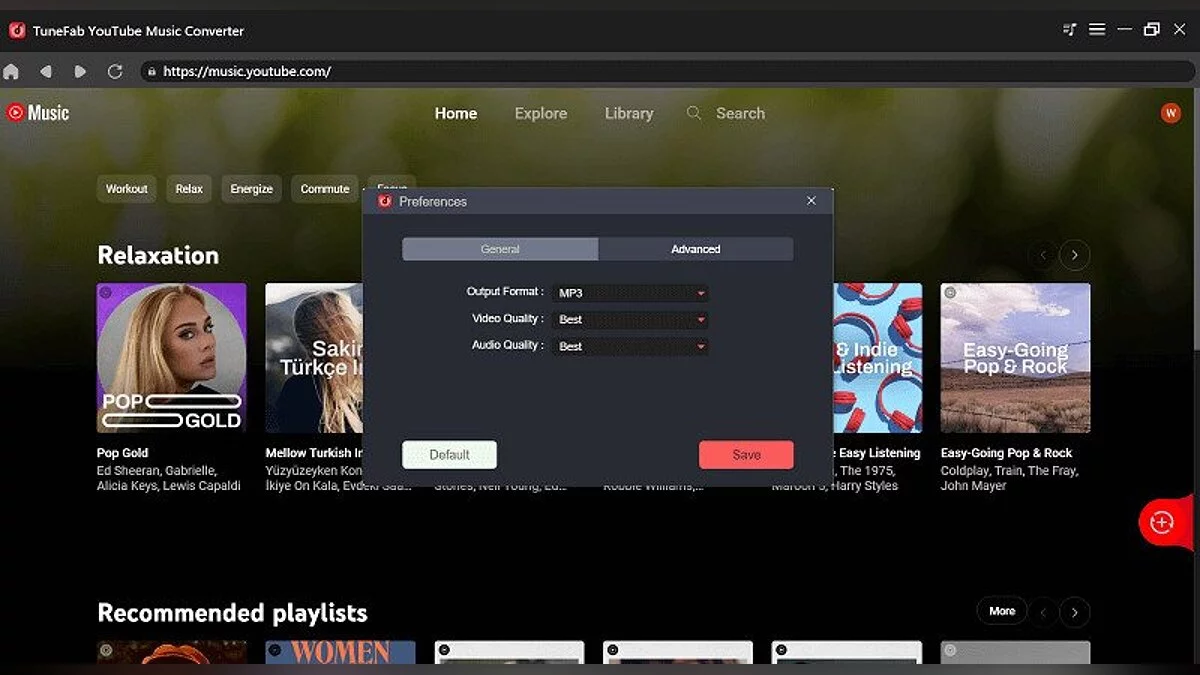Click the home icon in the browser bar
The image size is (1200, 675).
click(x=11, y=72)
